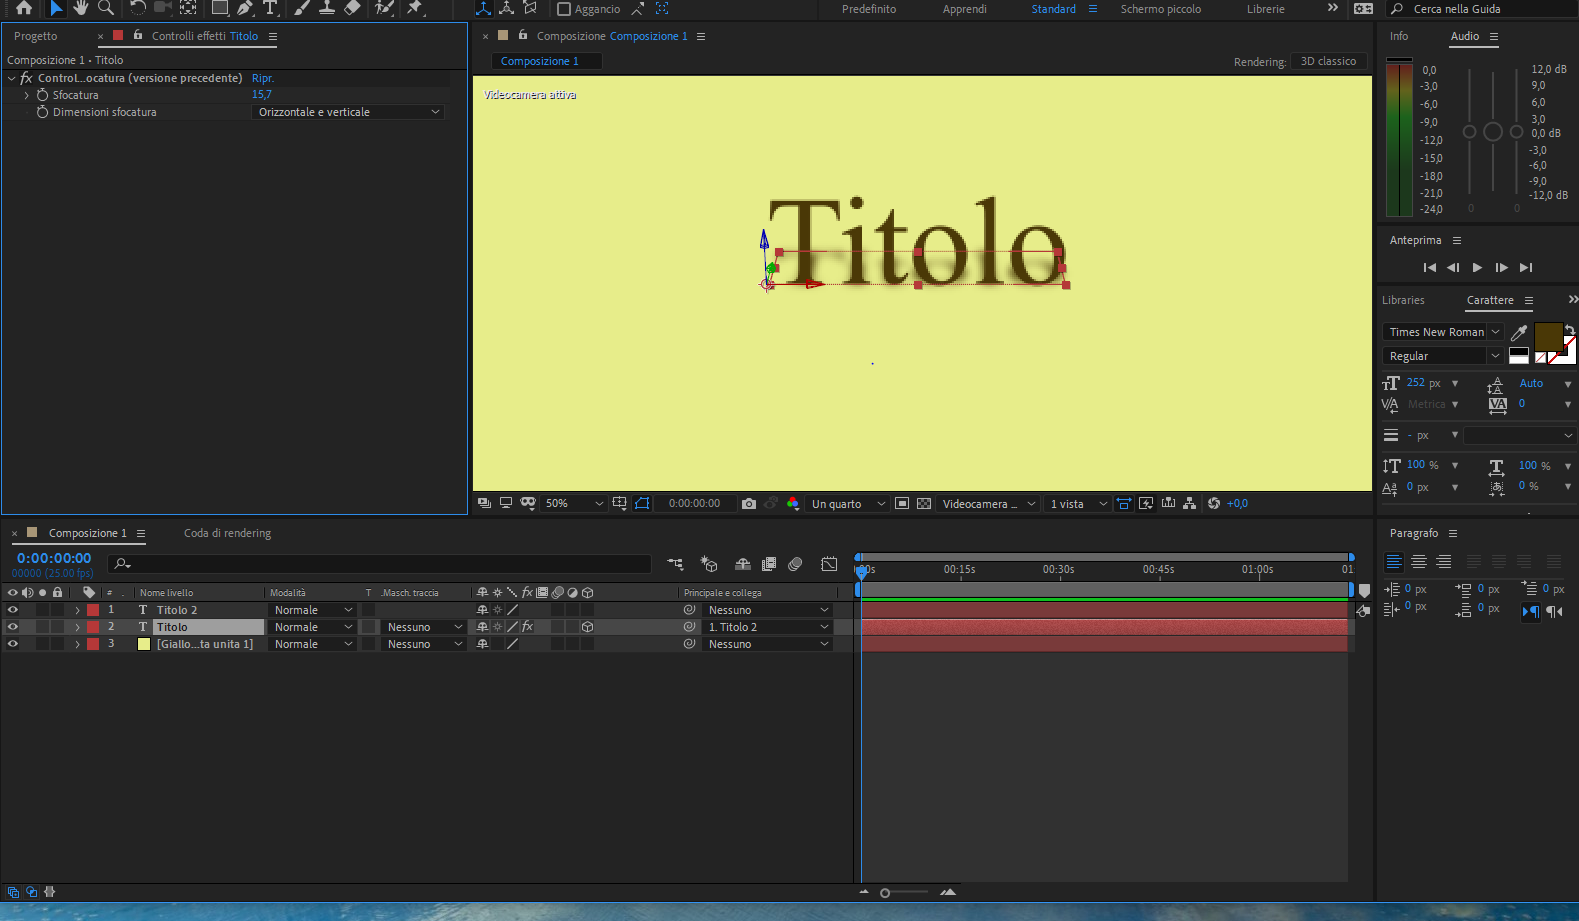Switch to the Apprendi workspace
The width and height of the screenshot is (1579, 921).
[964, 9]
